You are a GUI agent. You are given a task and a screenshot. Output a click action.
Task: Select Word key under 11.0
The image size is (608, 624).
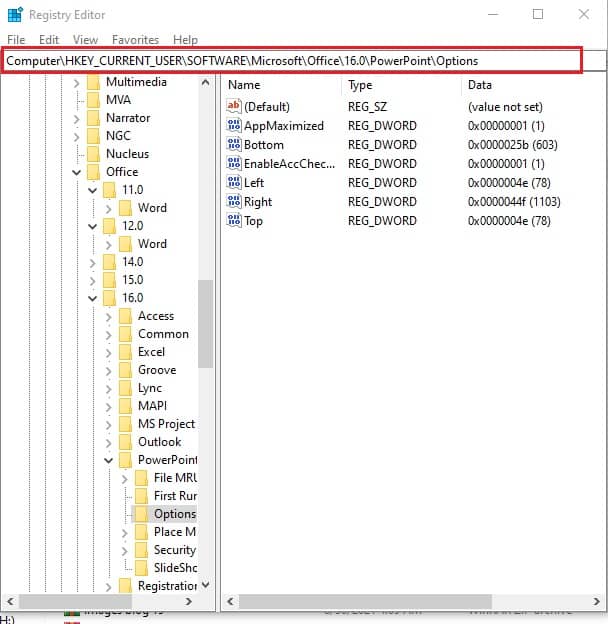coord(152,208)
